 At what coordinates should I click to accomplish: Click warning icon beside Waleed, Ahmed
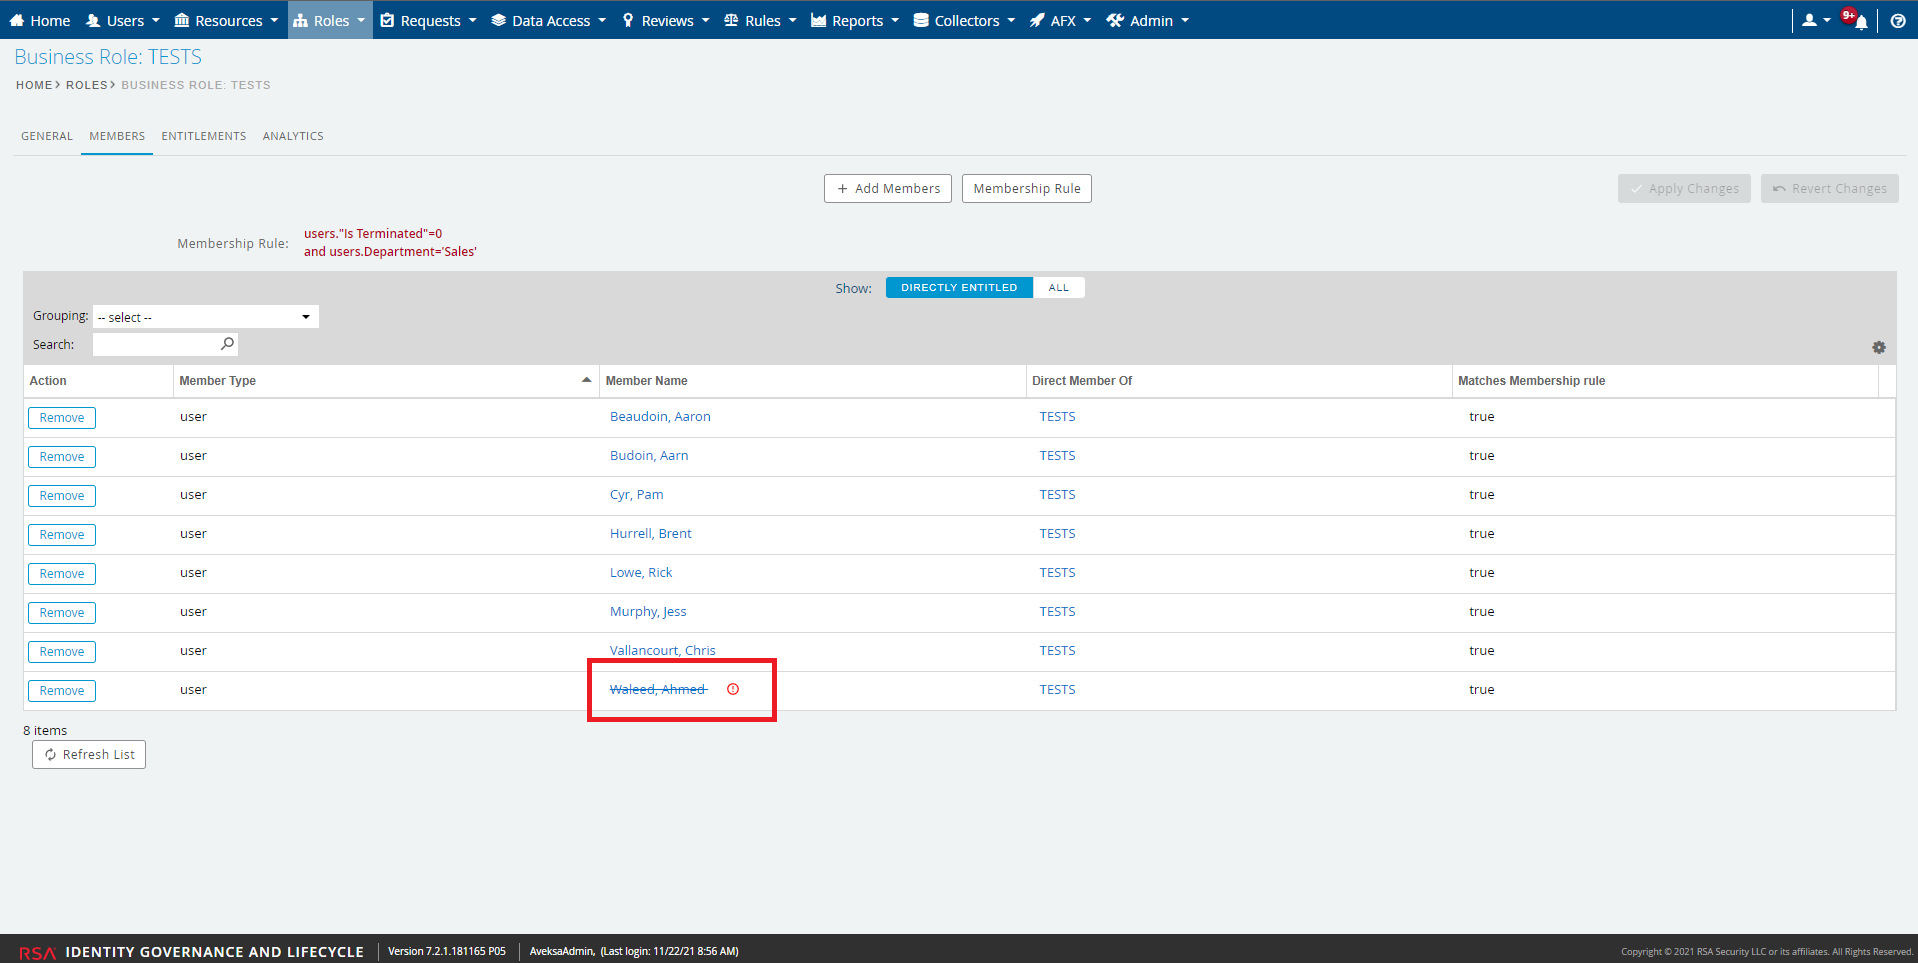[733, 689]
